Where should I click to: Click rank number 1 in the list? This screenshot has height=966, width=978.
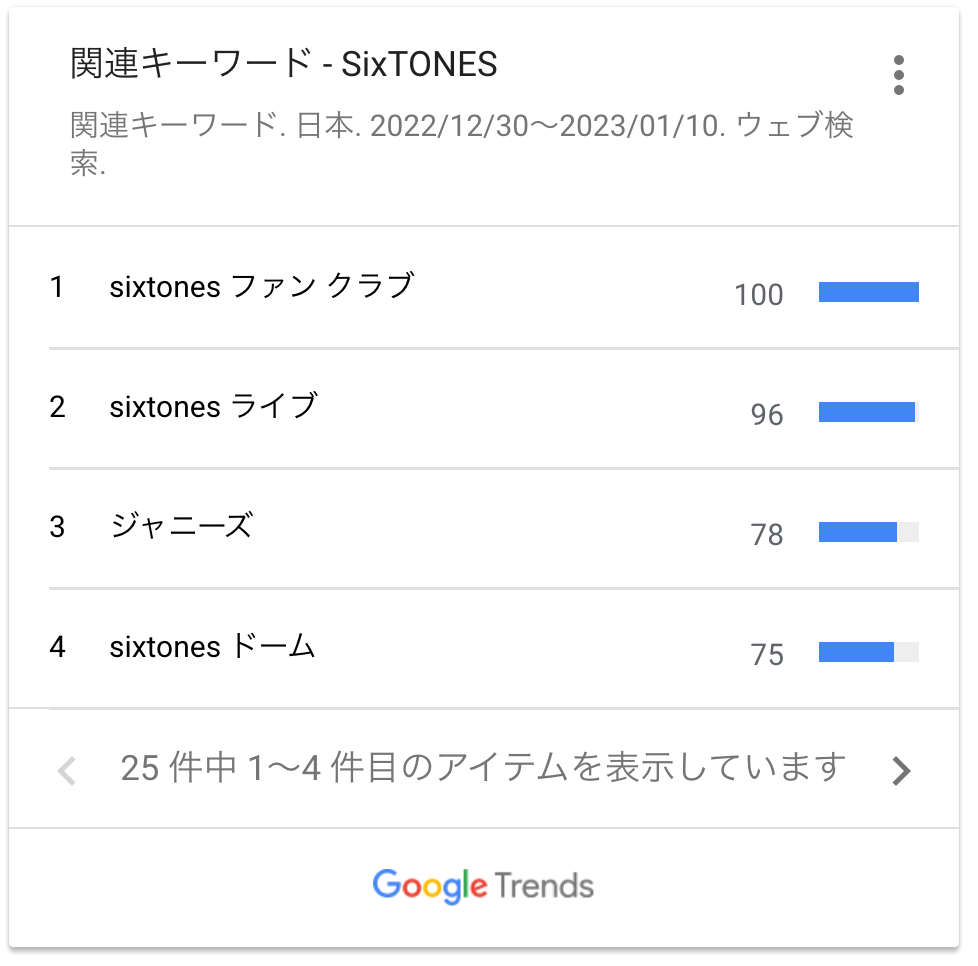pyautogui.click(x=57, y=287)
